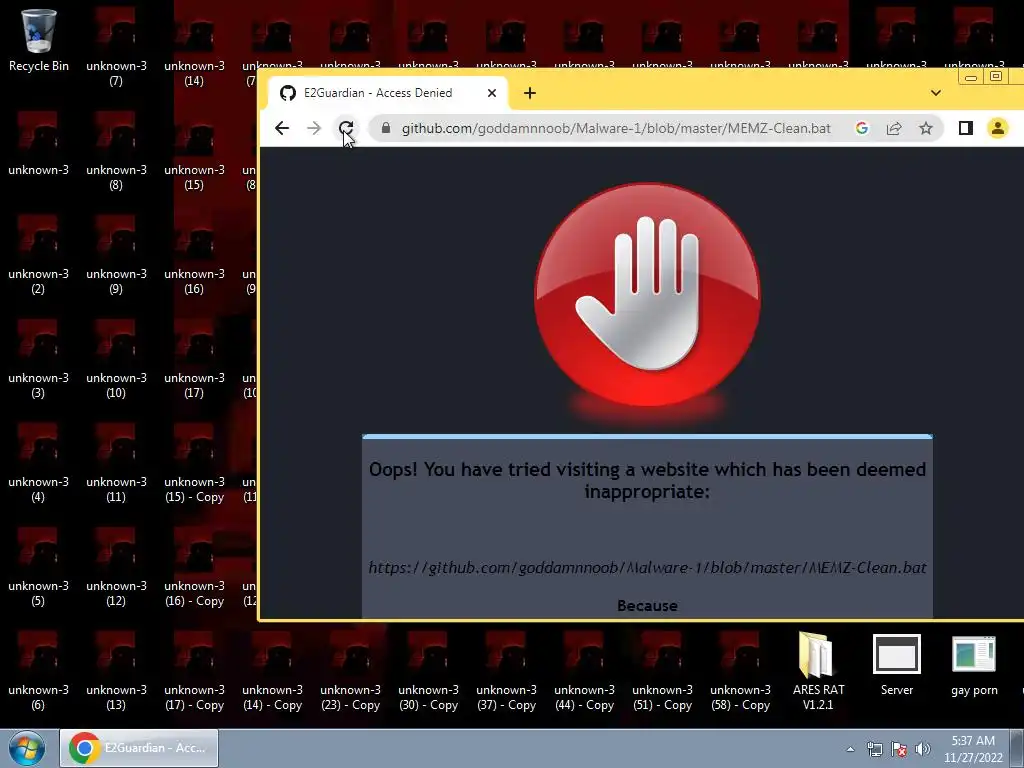
Task: Open the Action Center flag icon
Action: pyautogui.click(x=899, y=749)
